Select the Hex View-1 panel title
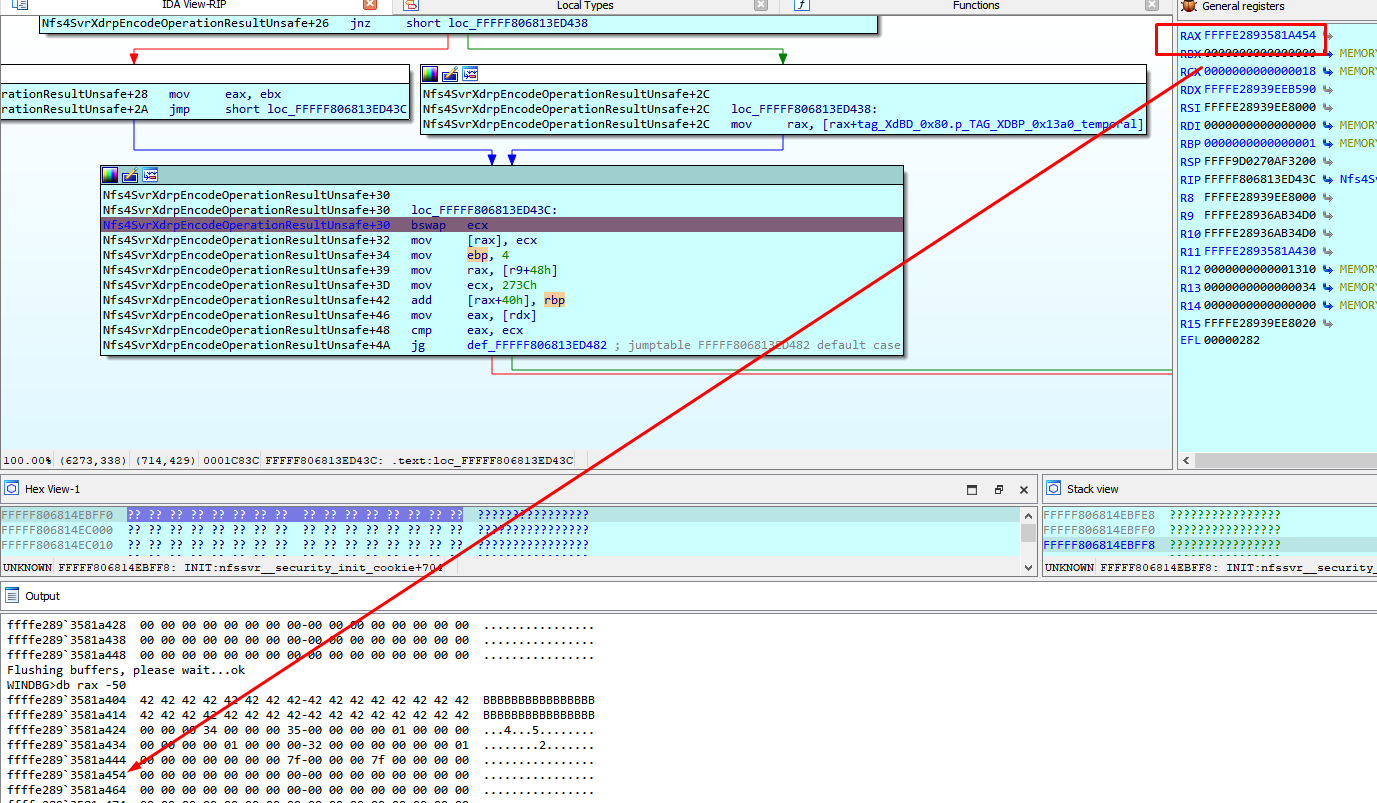 (x=52, y=489)
